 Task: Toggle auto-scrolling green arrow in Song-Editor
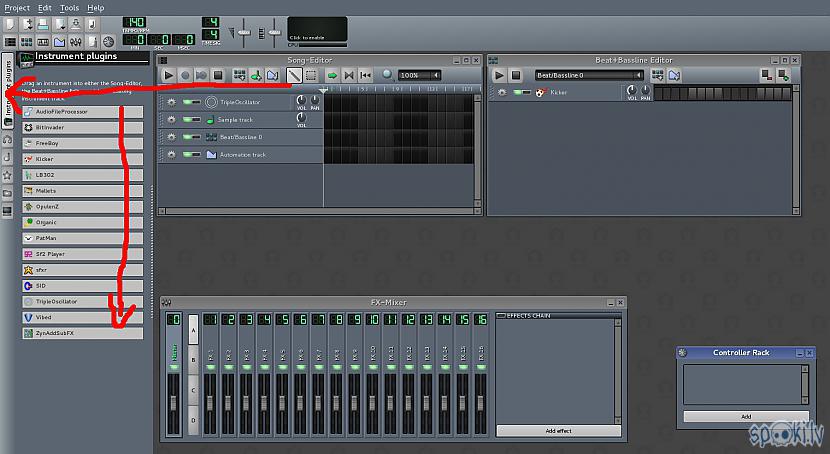332,75
